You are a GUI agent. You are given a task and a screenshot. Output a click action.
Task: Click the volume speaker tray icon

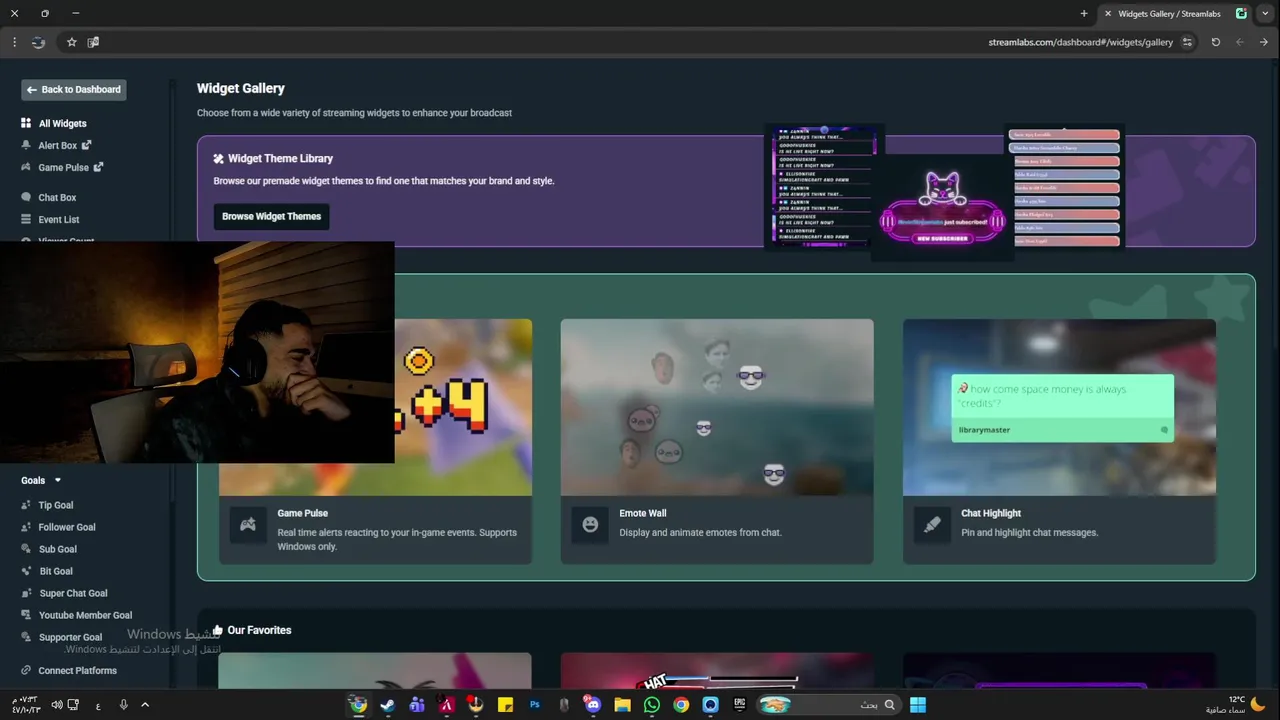(57, 705)
